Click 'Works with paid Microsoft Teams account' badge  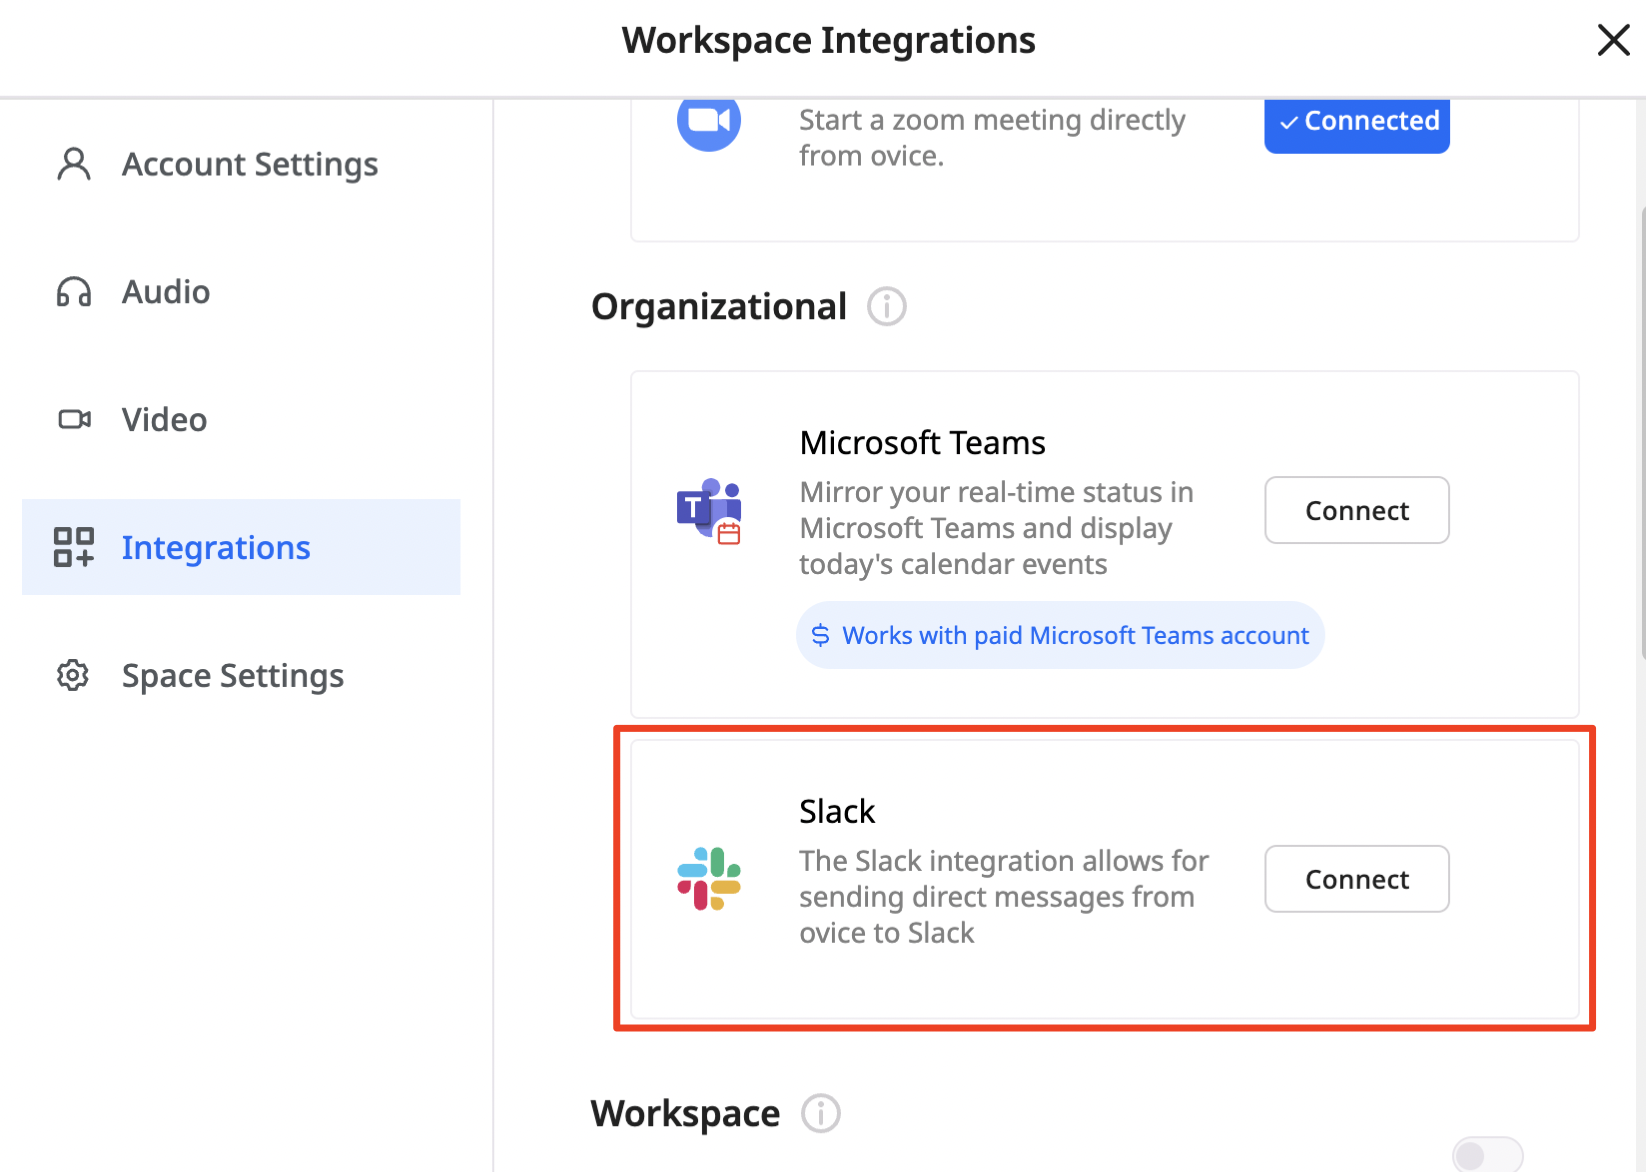1060,635
